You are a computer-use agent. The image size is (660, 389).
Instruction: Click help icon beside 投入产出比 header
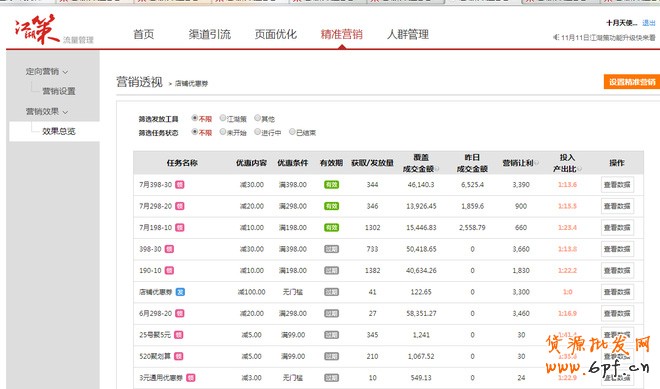(579, 169)
